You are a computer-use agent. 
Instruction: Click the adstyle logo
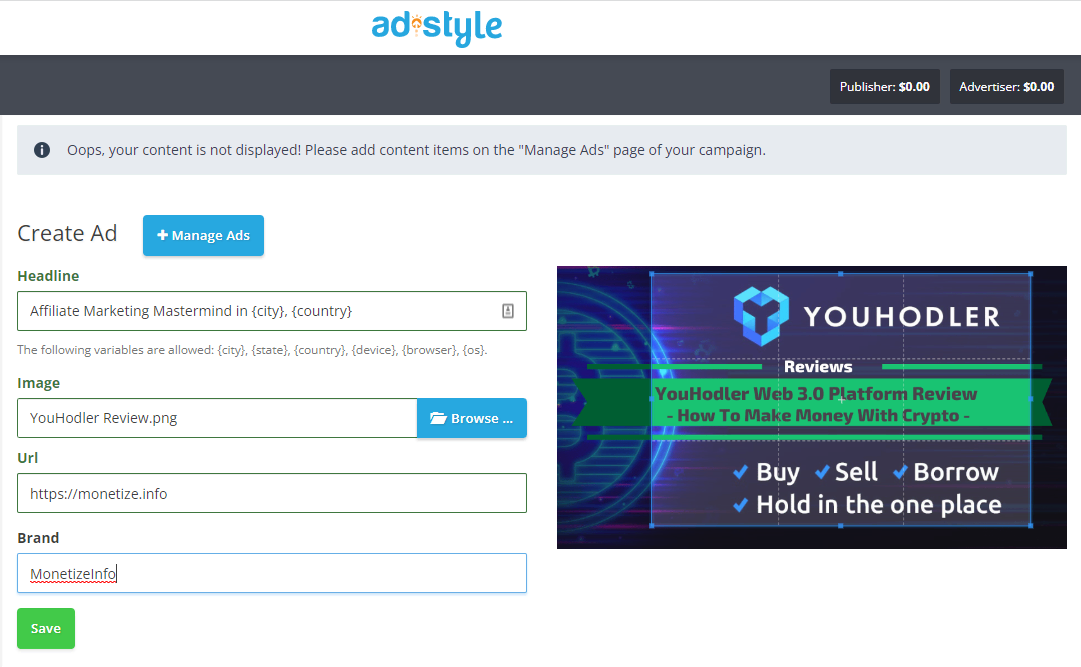point(436,28)
